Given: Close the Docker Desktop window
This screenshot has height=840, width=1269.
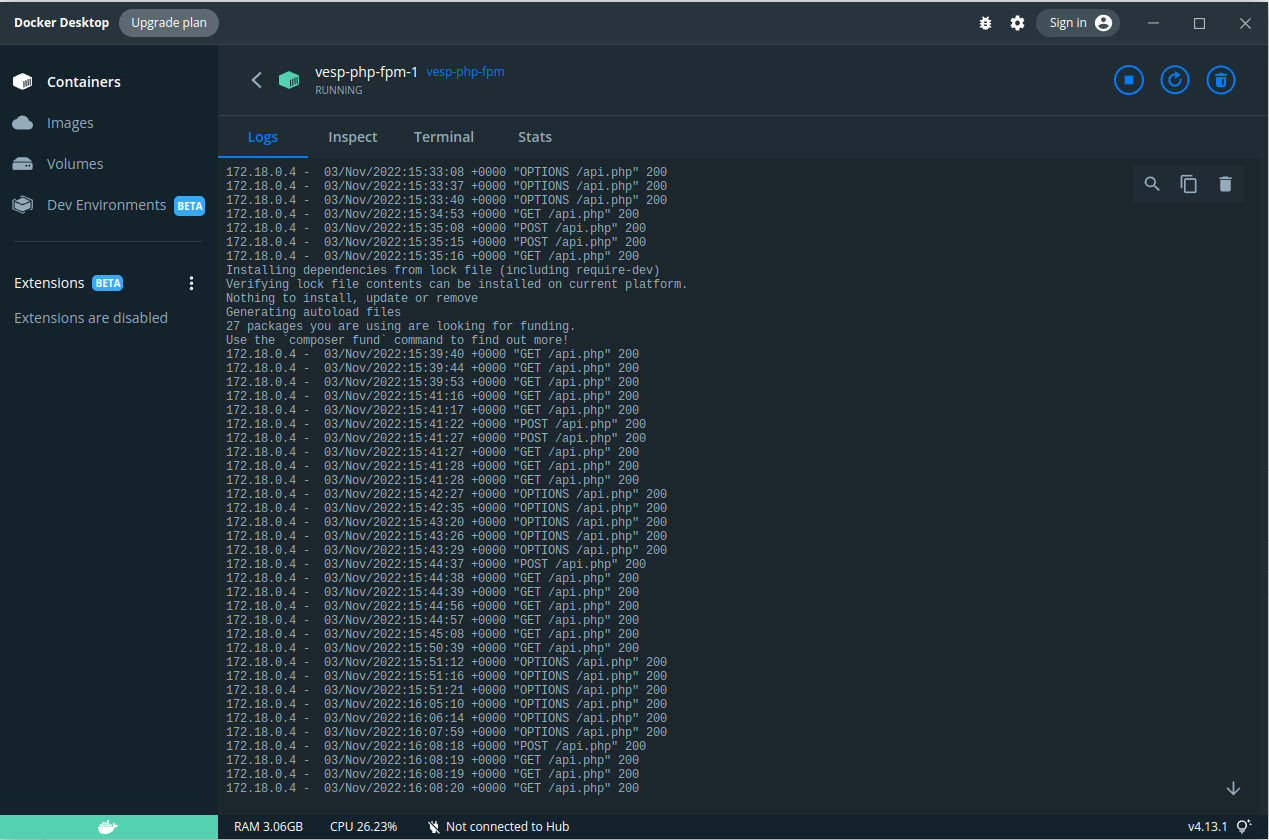Looking at the screenshot, I should coord(1246,23).
